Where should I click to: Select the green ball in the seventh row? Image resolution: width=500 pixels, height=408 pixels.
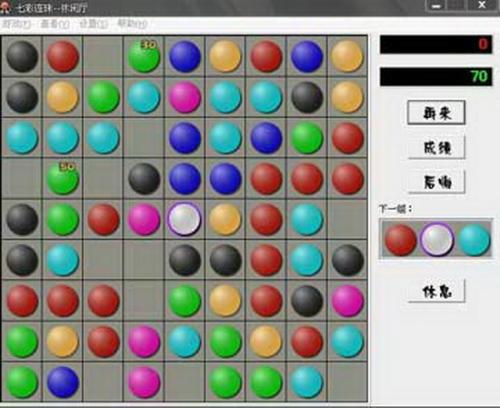coord(185,301)
